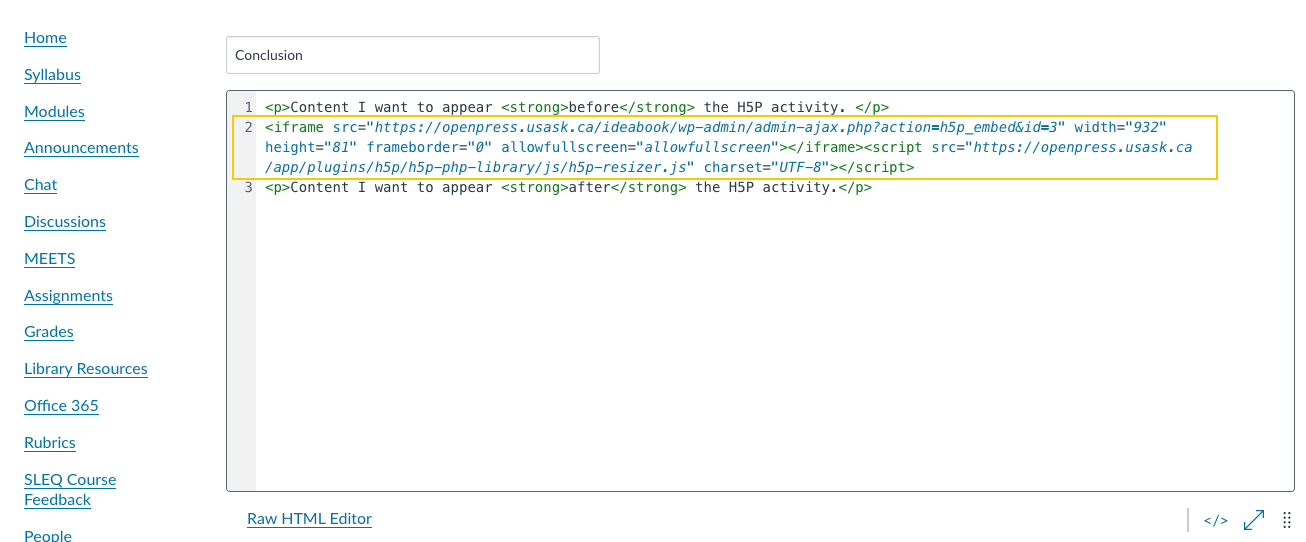
Task: Open the Chat link
Action: tap(40, 185)
